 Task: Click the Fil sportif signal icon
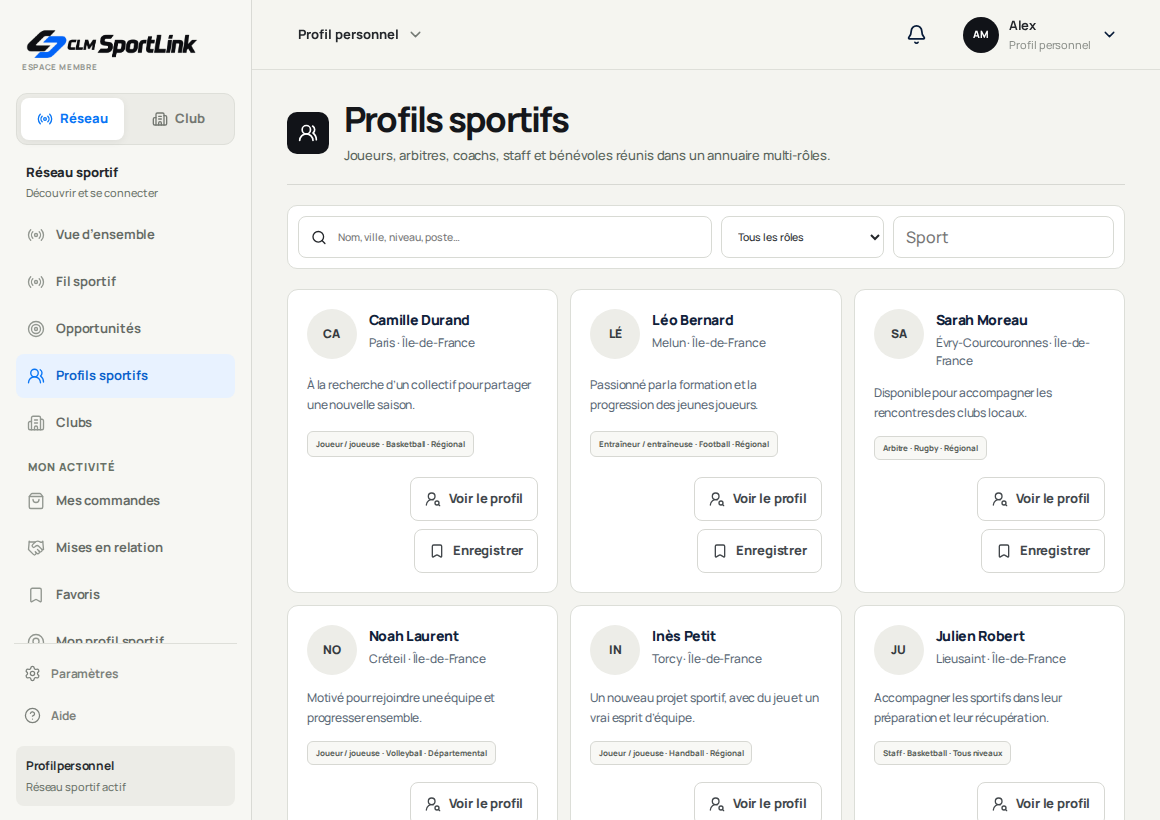point(36,281)
